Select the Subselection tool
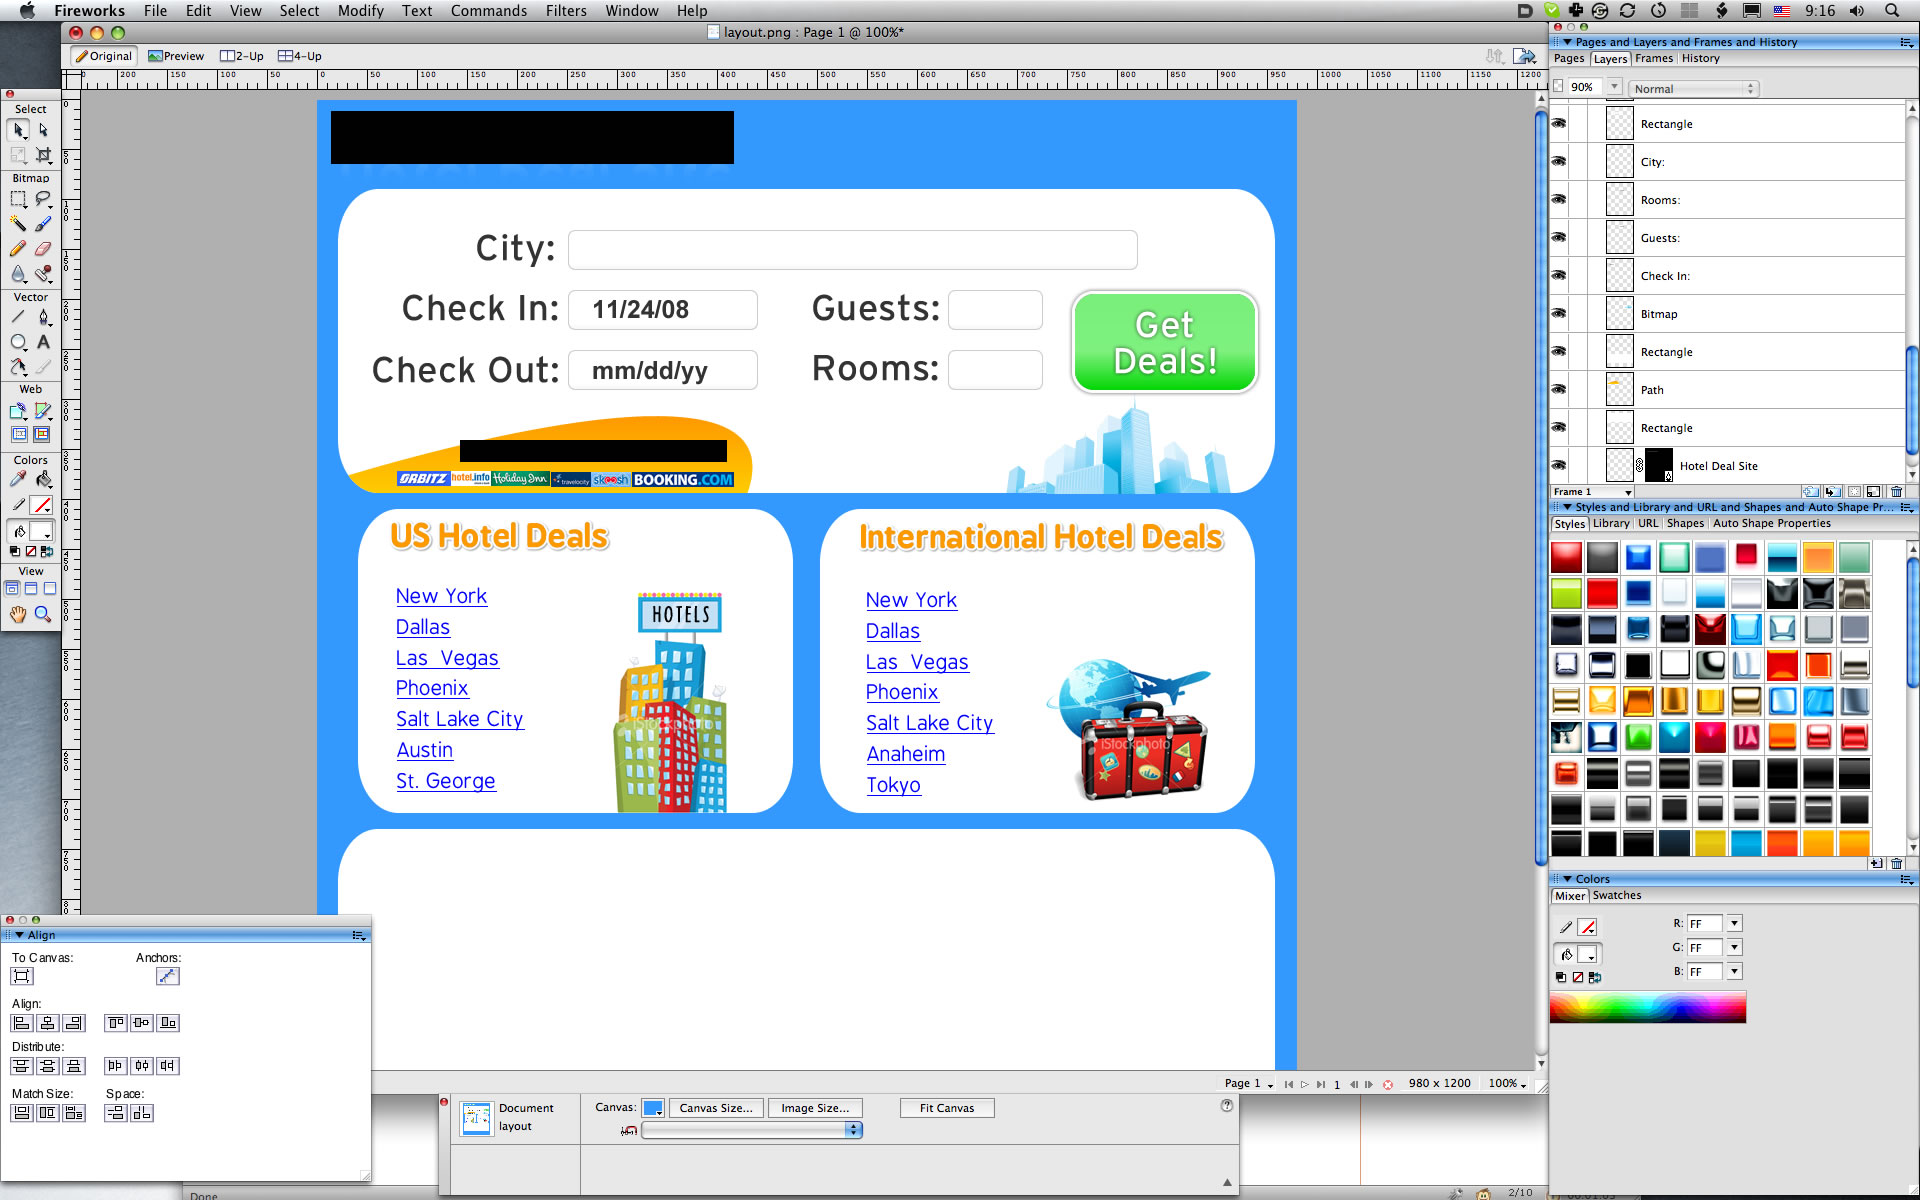This screenshot has height=1200, width=1920. pyautogui.click(x=43, y=130)
